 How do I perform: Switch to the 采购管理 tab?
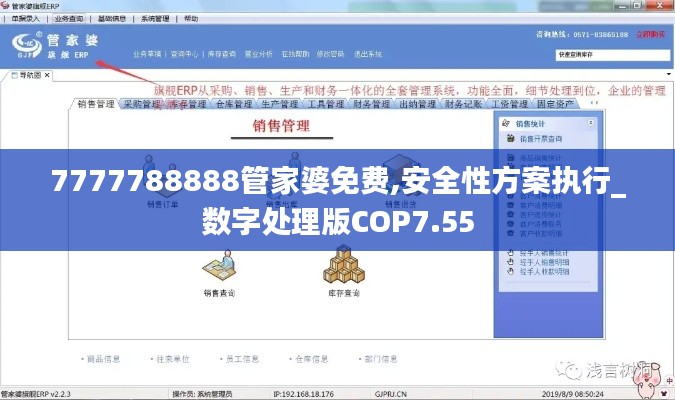click(x=142, y=104)
